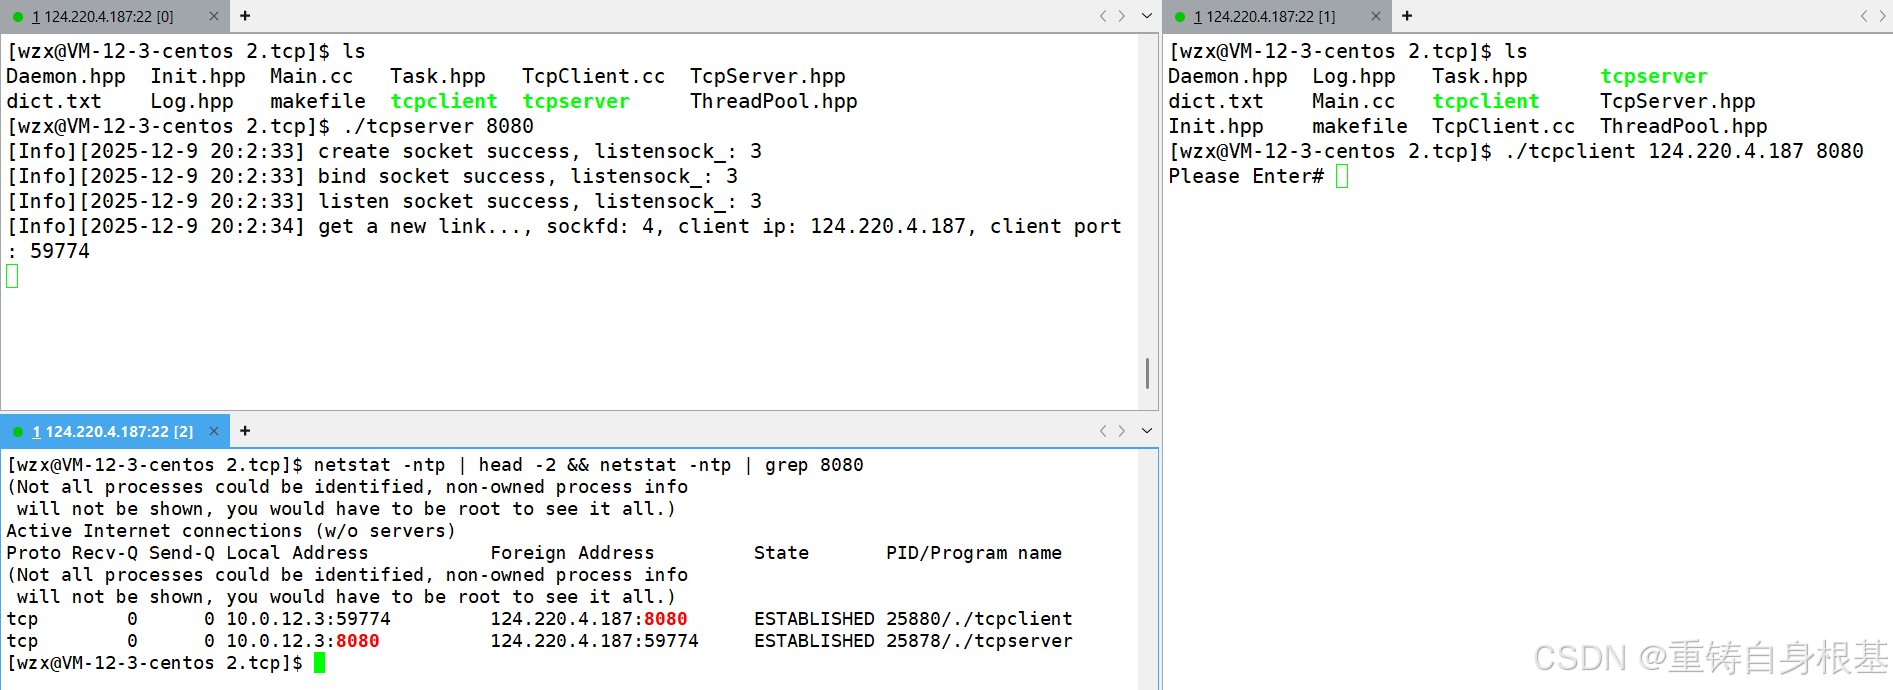Screen dimensions: 1893x690
Task: Click 'makefile' in top-left terminal listing
Action: [318, 101]
